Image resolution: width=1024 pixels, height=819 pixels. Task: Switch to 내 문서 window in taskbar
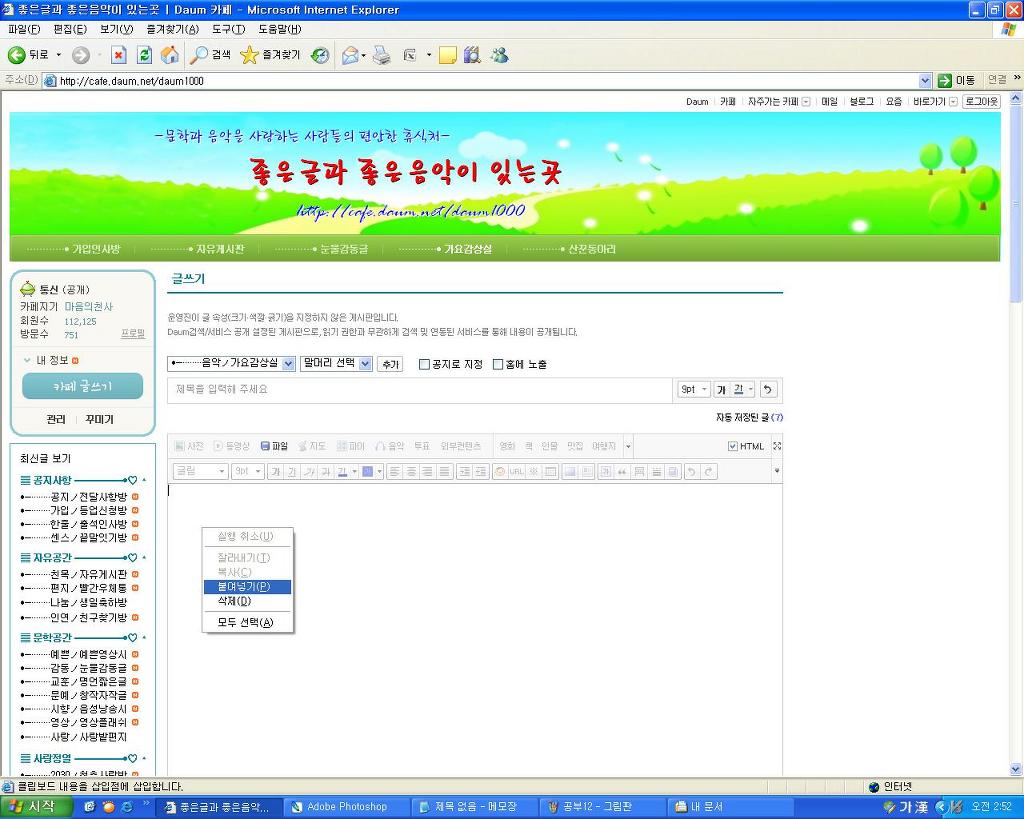(731, 807)
